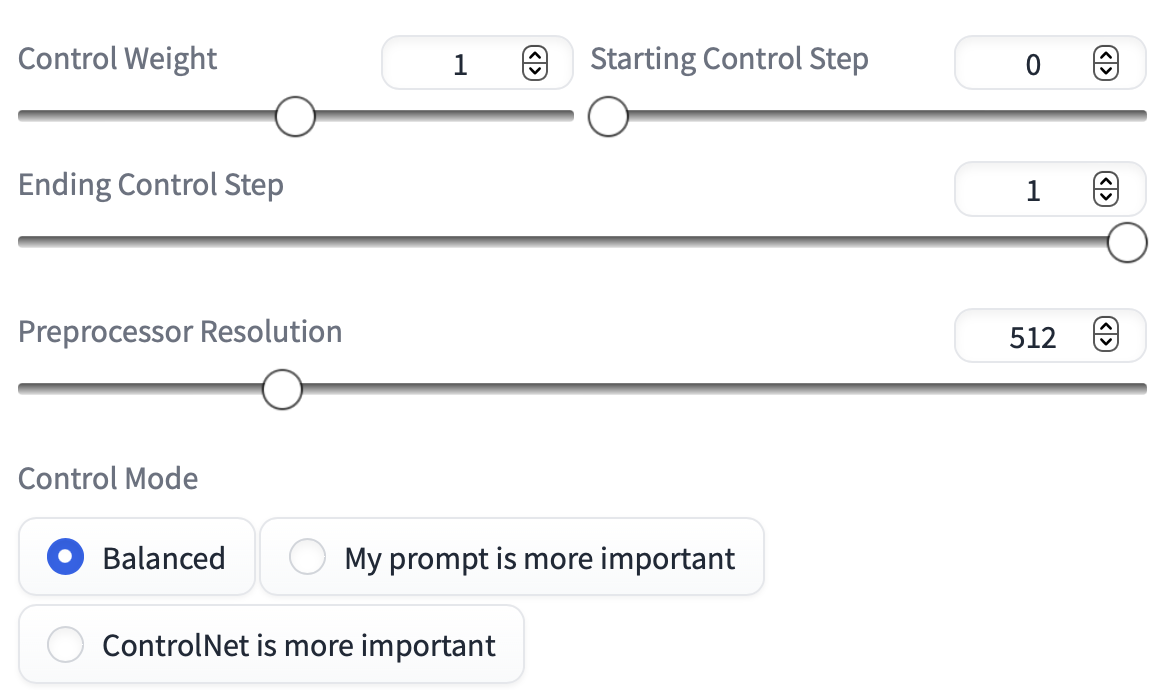Screen dimensions: 1162x690
Task: Click the Ending Control Step stepper arrows
Action: point(1105,189)
